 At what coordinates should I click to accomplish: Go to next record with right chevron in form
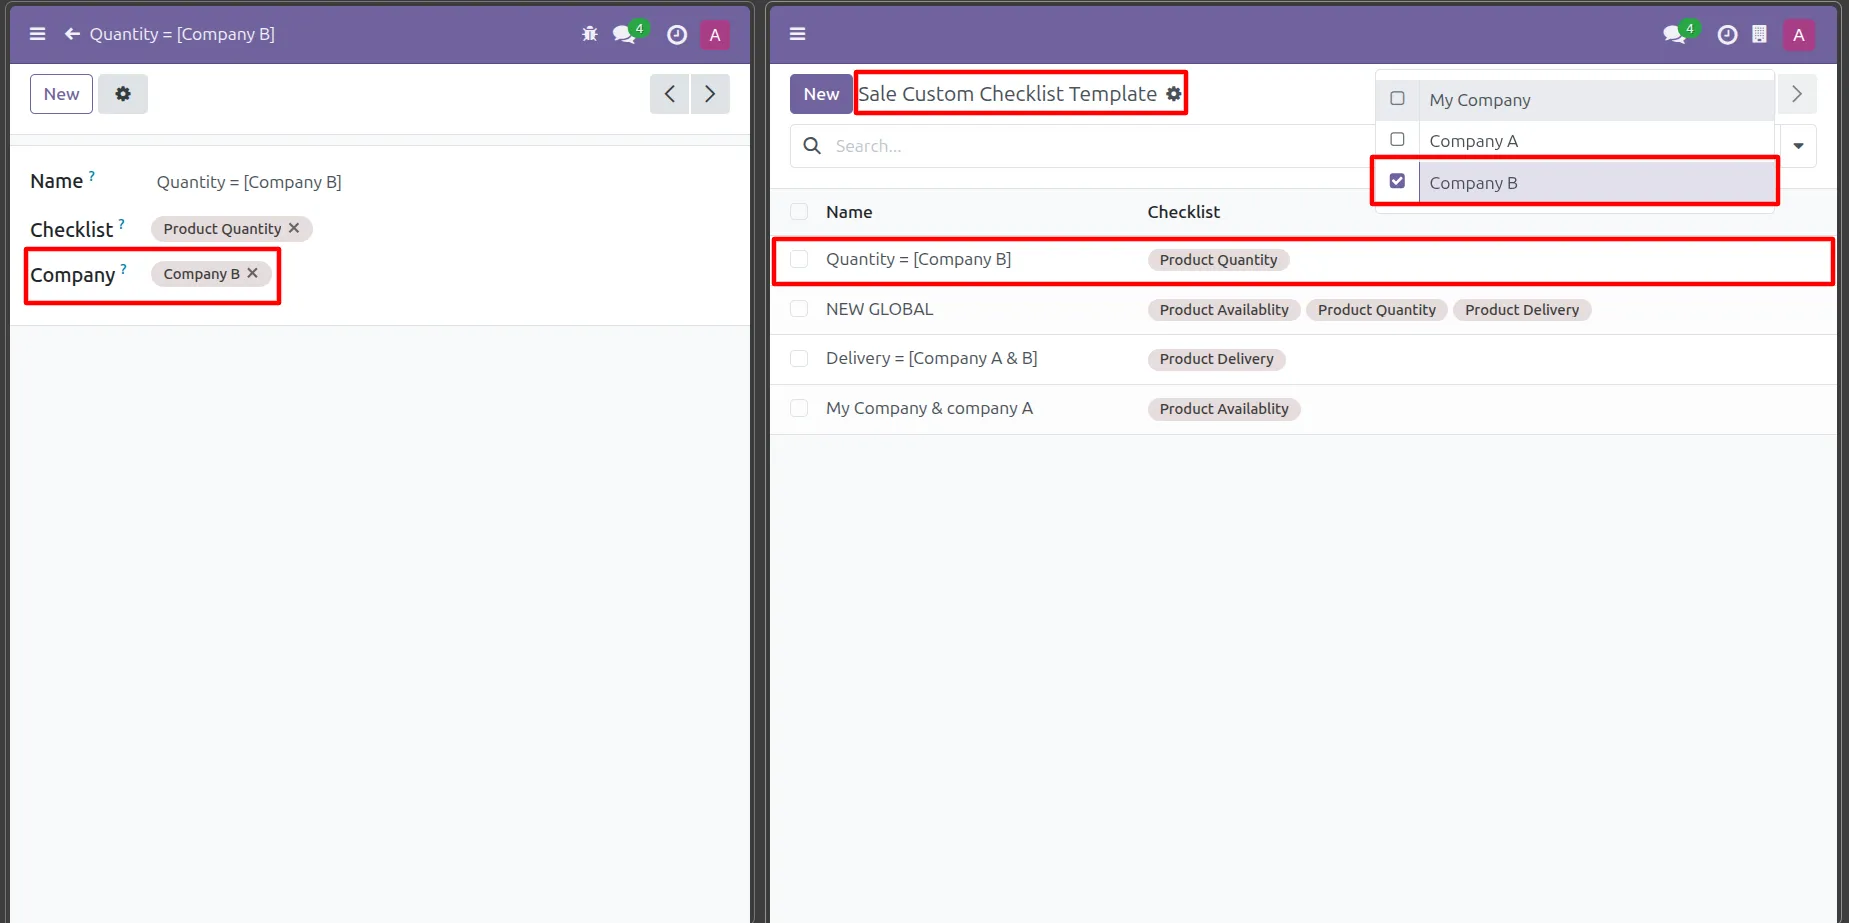[x=710, y=94]
